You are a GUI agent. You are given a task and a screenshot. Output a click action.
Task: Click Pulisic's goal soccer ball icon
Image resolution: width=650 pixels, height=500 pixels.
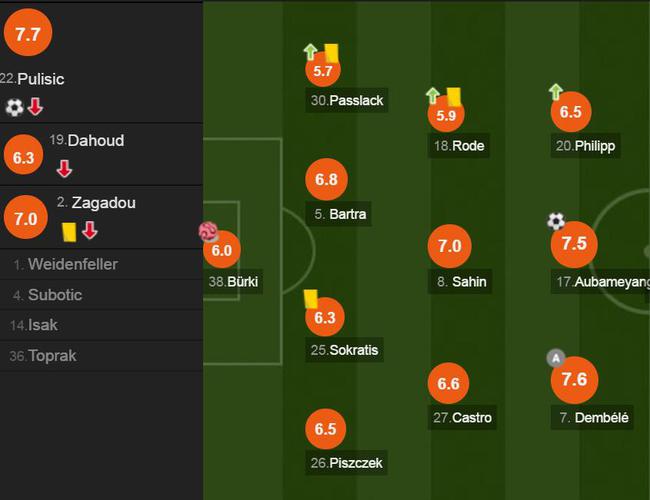(x=14, y=107)
